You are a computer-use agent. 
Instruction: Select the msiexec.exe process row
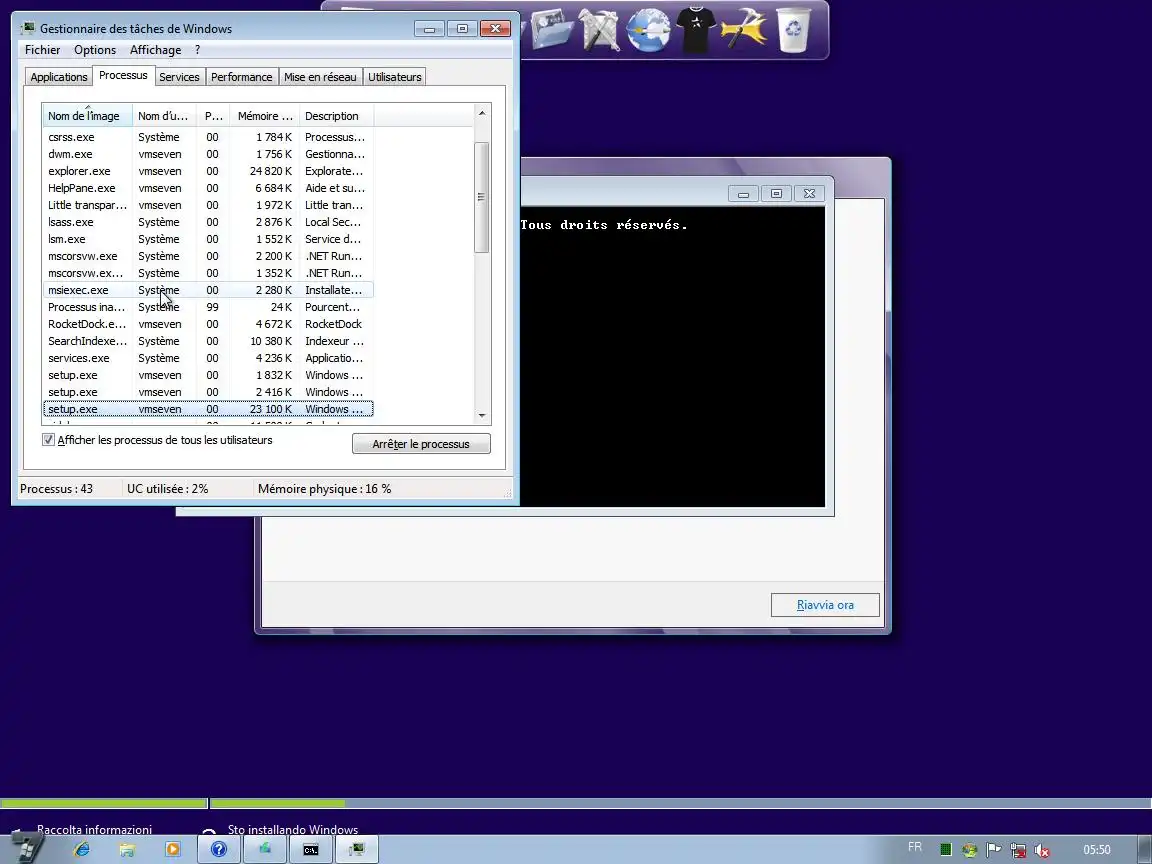click(208, 290)
